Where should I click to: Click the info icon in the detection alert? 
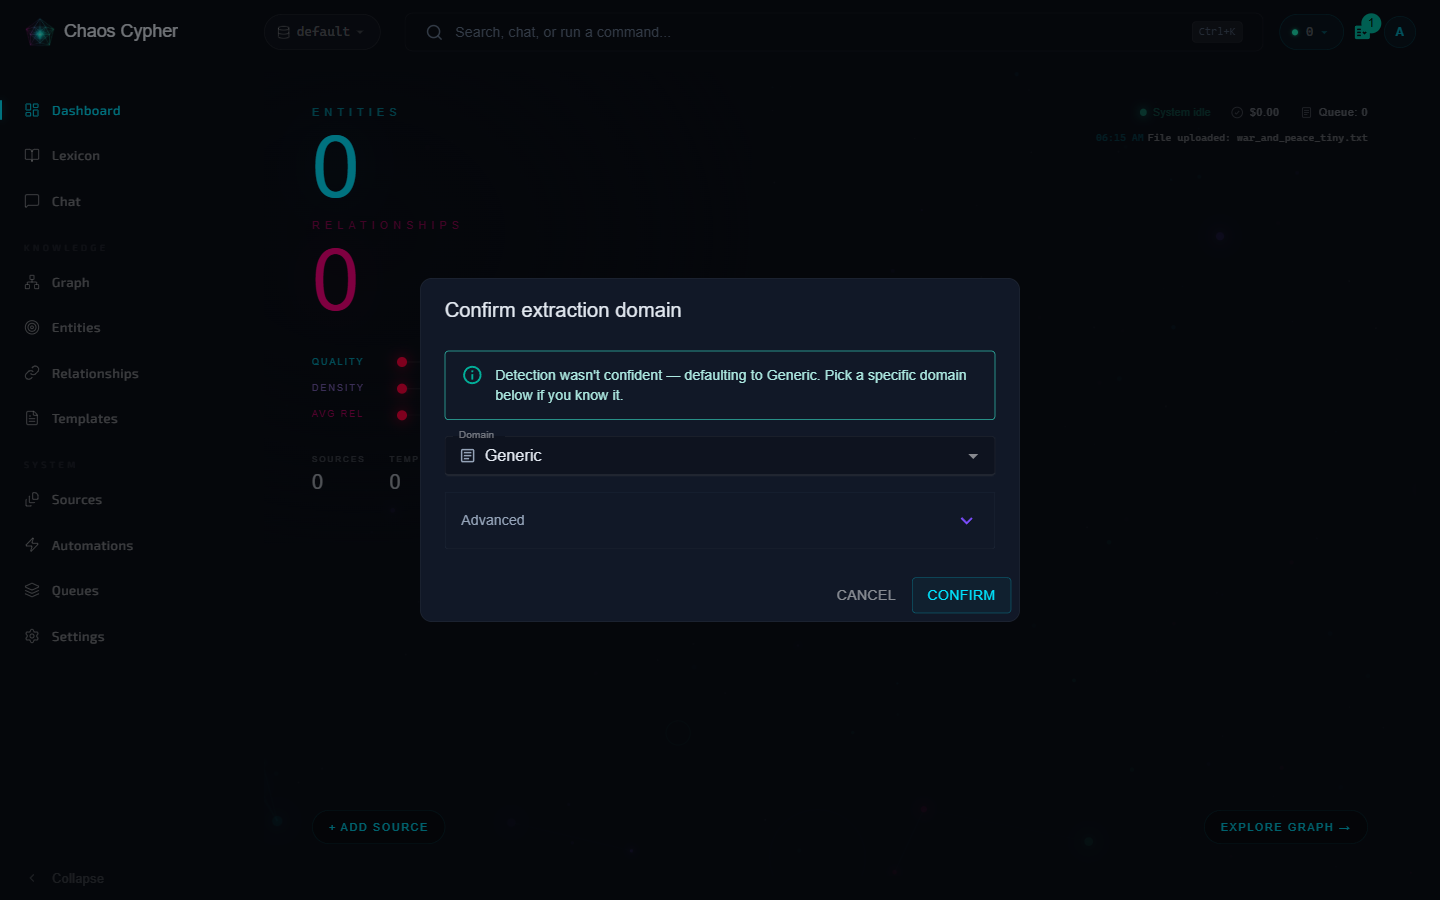click(x=472, y=375)
